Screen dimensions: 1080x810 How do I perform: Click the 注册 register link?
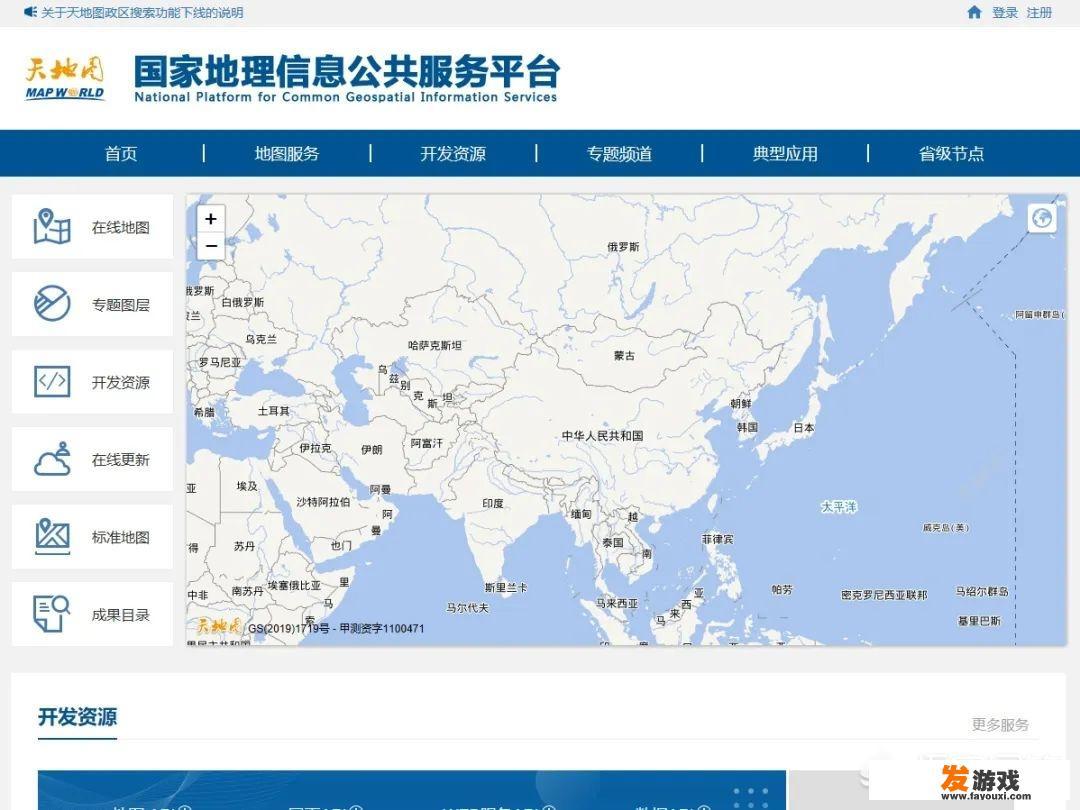1039,12
